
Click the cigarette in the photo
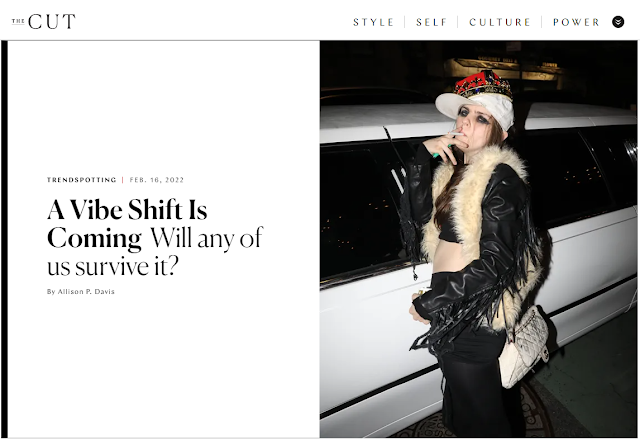point(456,134)
